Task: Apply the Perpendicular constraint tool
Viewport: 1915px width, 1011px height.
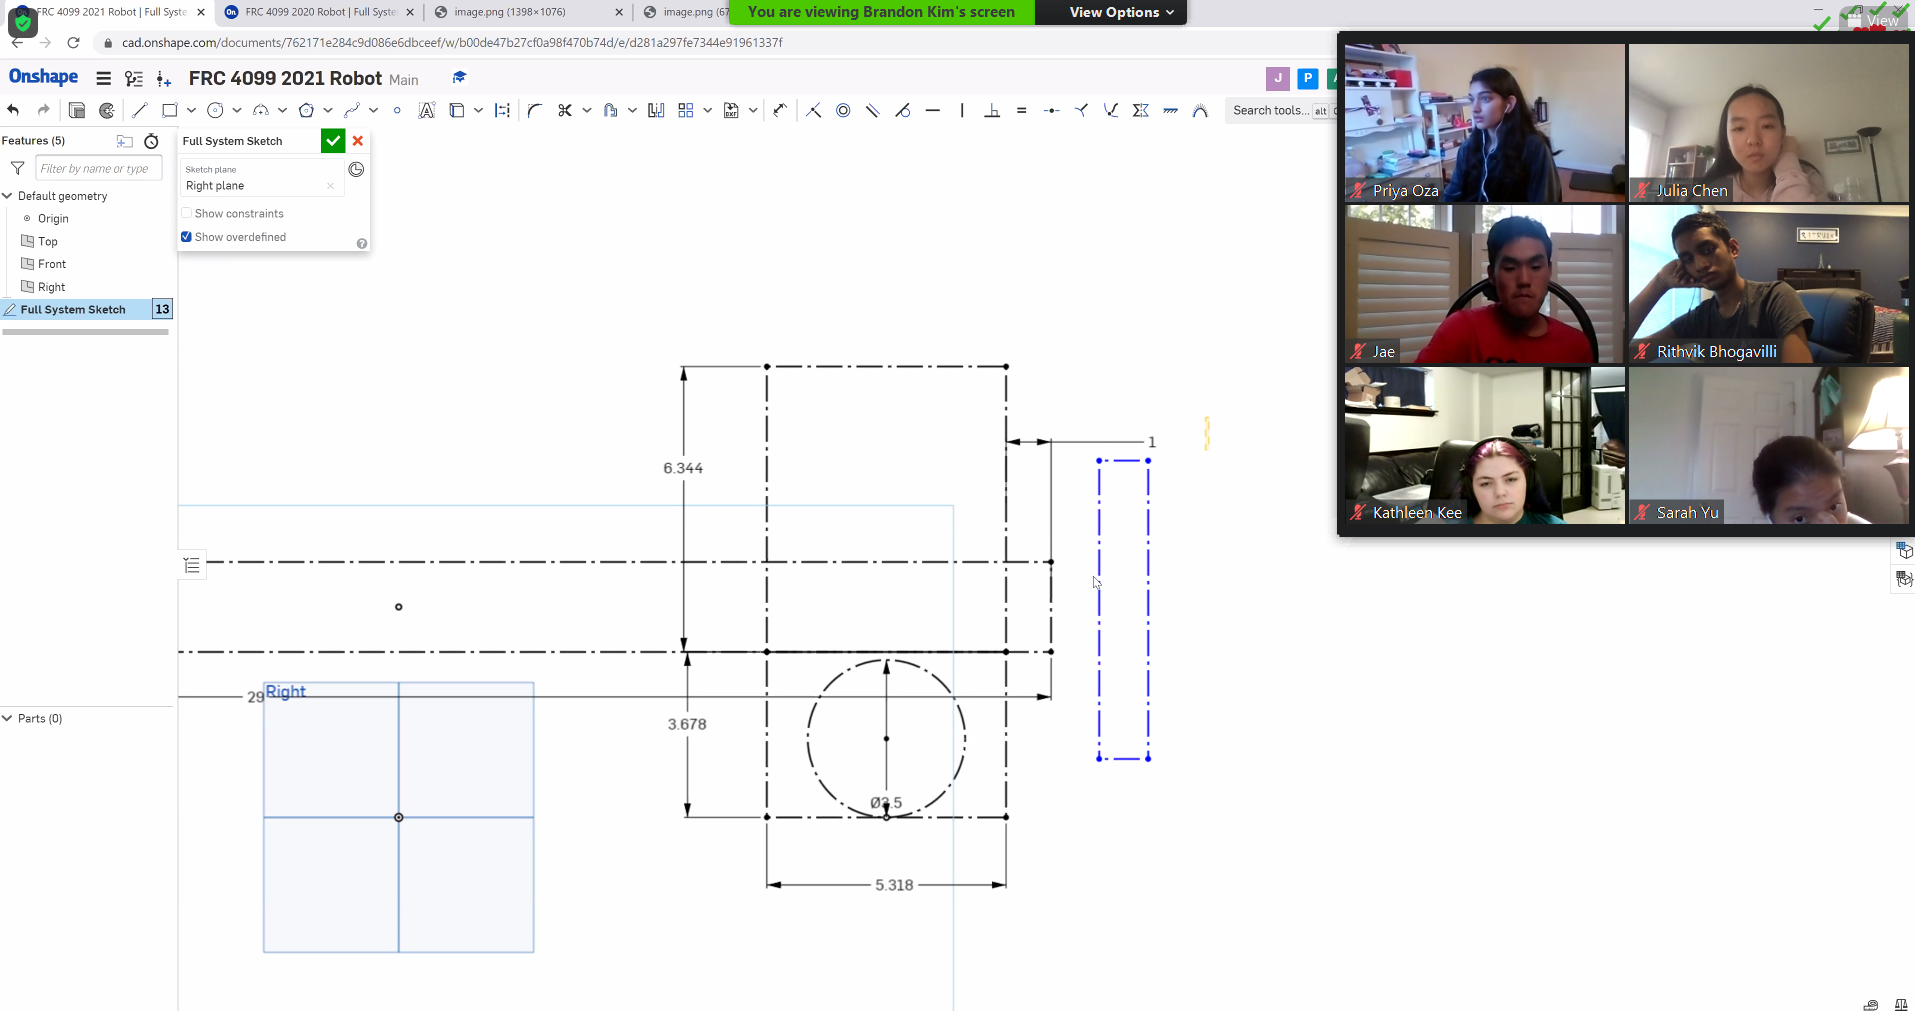Action: tap(992, 110)
